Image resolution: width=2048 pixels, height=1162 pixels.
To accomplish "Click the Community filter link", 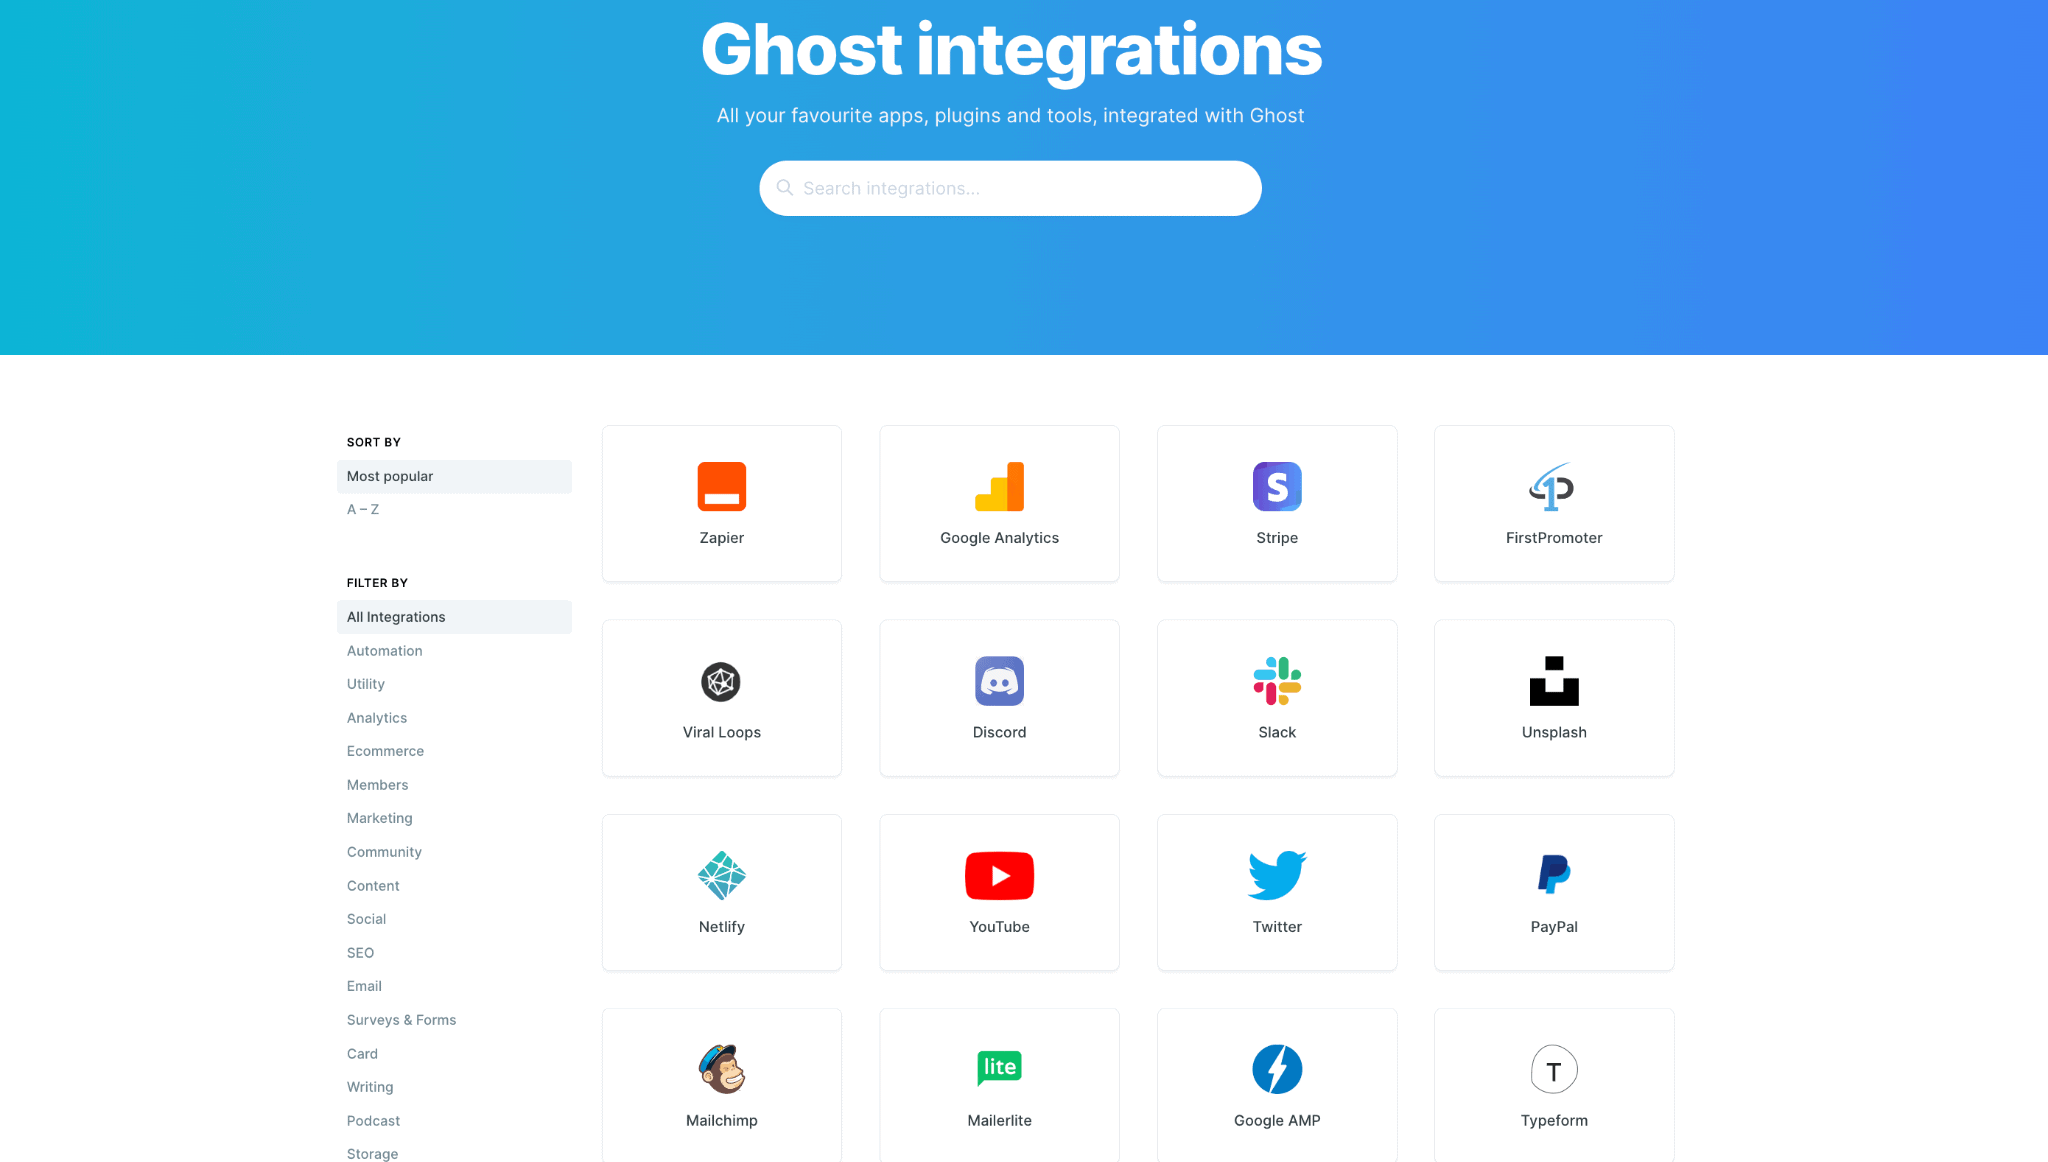I will 384,851.
